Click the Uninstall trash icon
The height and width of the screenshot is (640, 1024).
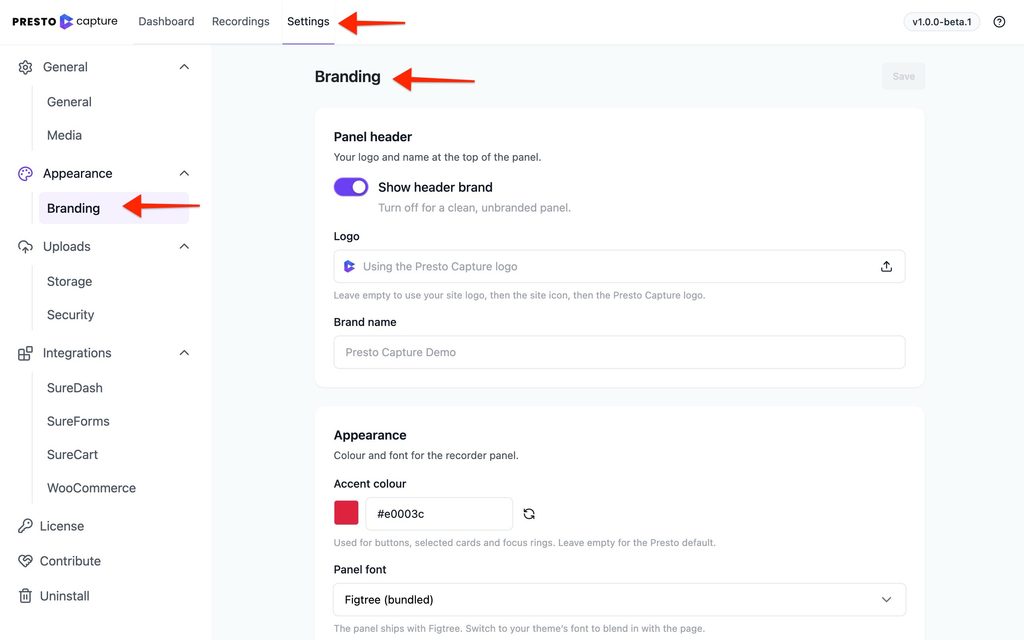25,596
